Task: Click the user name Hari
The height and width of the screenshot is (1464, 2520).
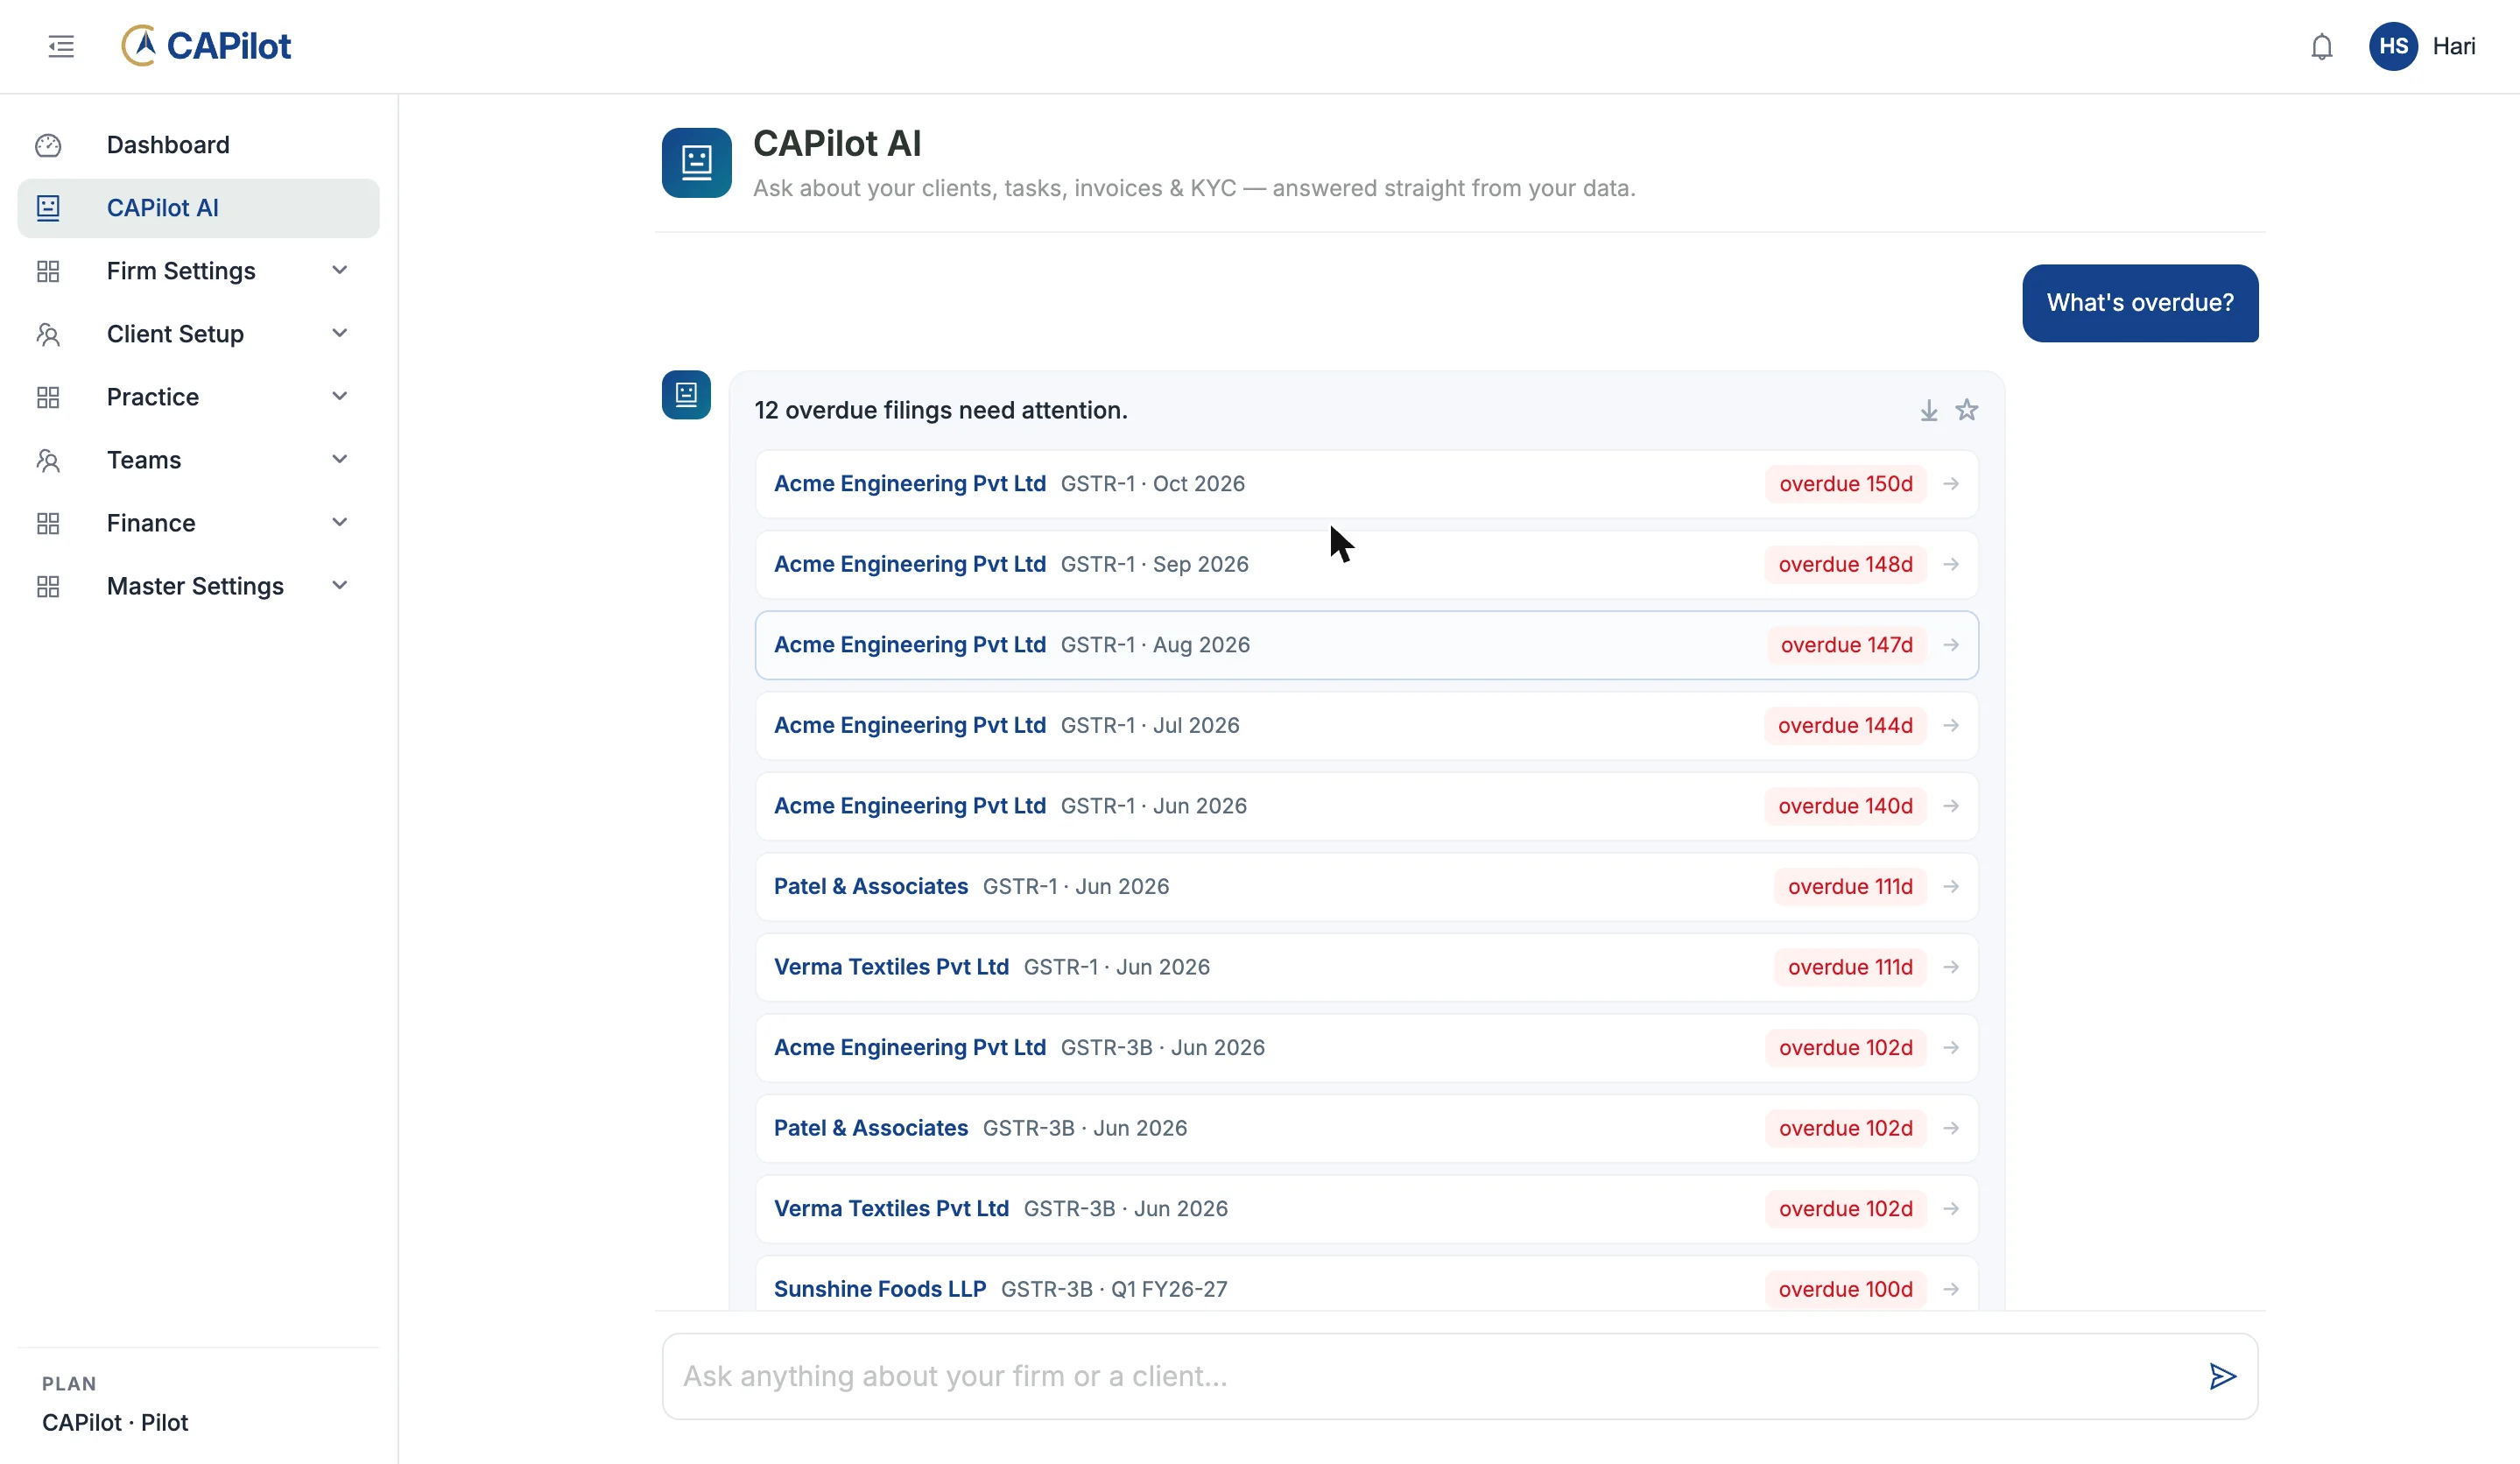Action: pos(2453,46)
